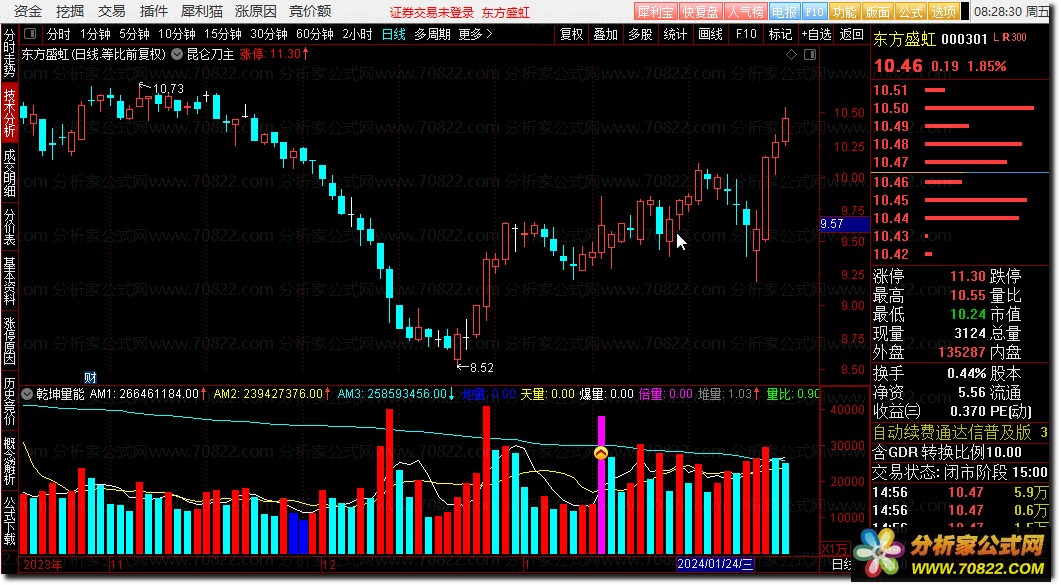
Task: Open 历史竞价 side tab
Action: 9,402
